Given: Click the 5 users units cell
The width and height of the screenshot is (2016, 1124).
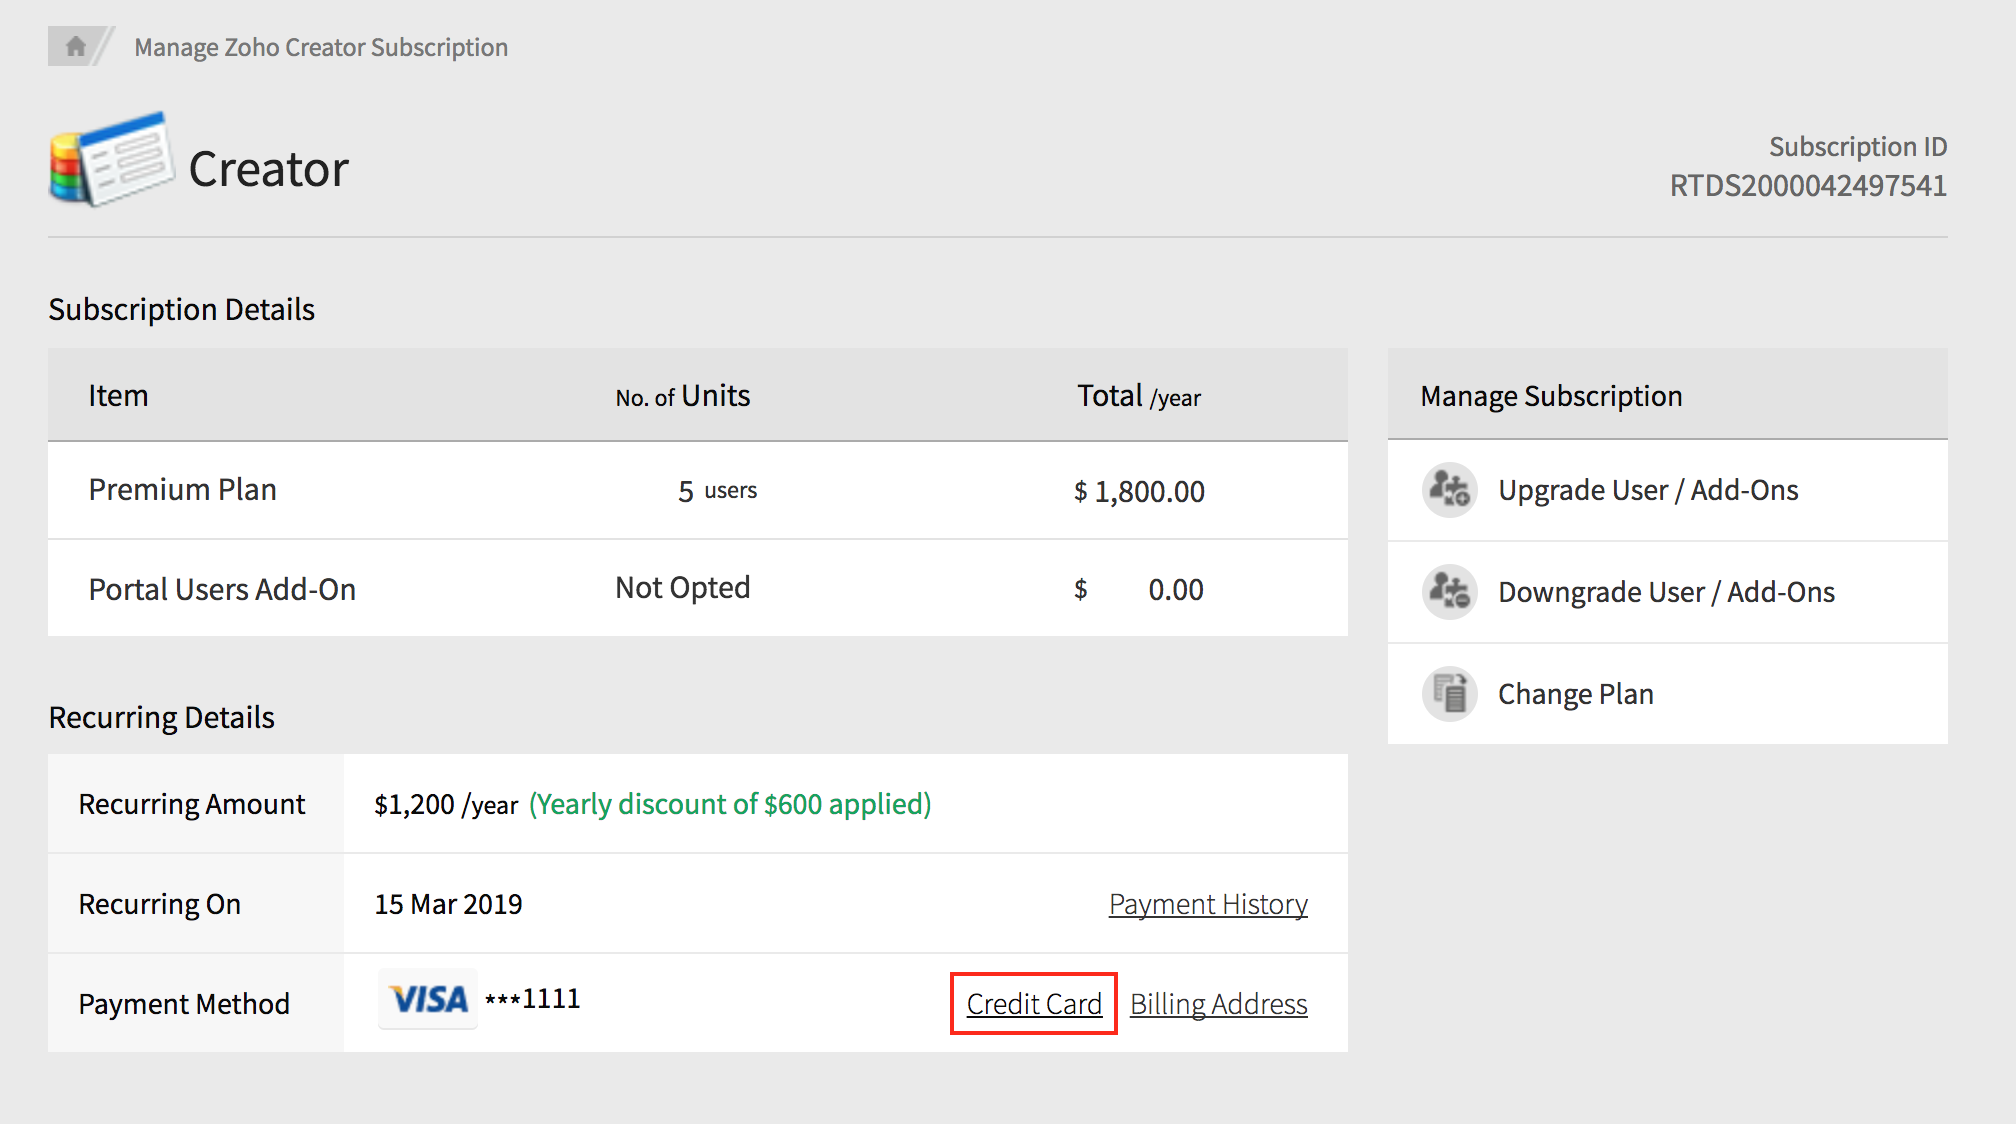Looking at the screenshot, I should (717, 491).
